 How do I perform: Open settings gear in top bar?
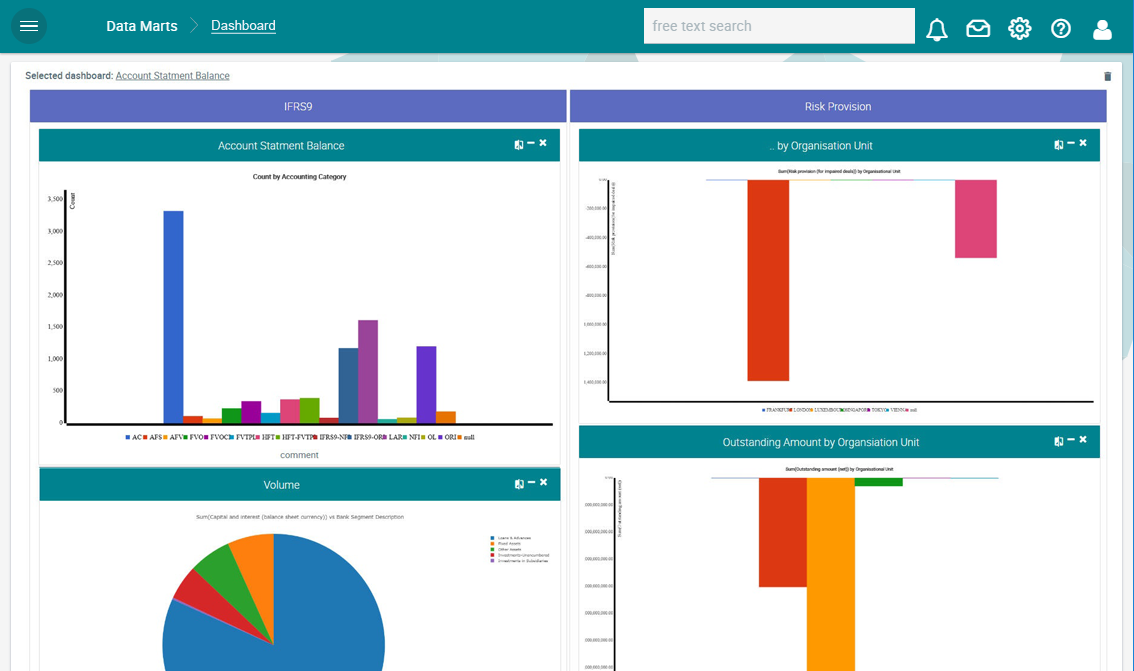[x=1019, y=28]
